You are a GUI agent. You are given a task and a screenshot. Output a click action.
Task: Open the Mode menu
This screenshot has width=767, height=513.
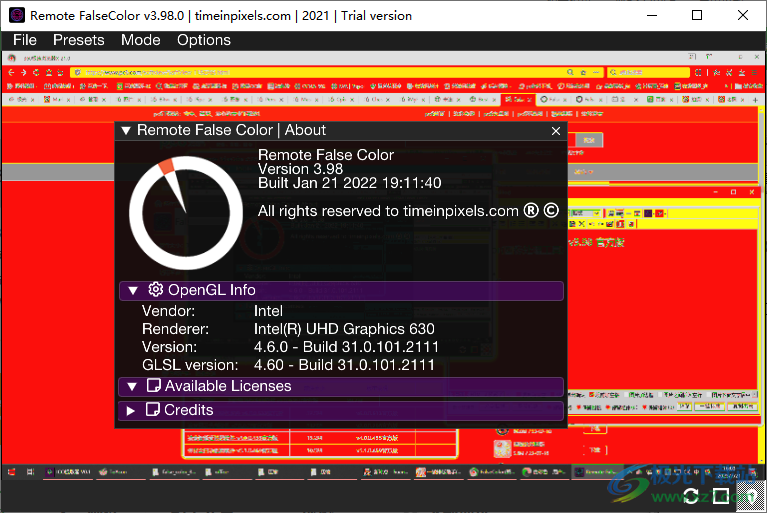(140, 40)
